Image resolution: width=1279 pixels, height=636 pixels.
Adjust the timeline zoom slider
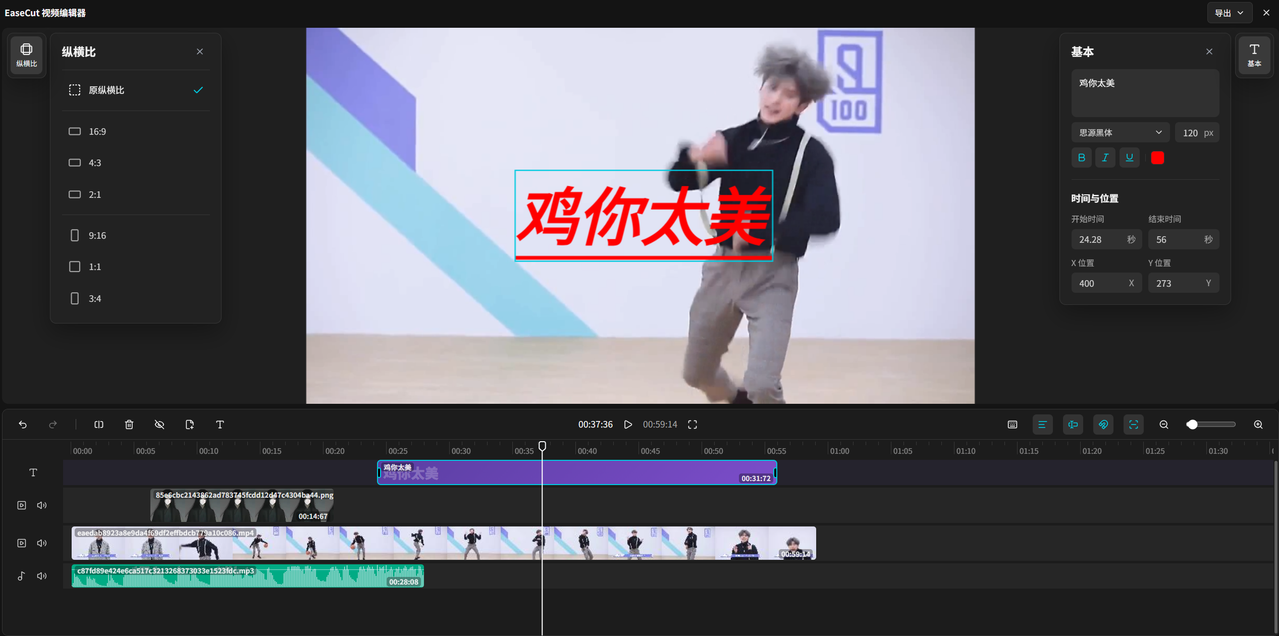click(1211, 425)
